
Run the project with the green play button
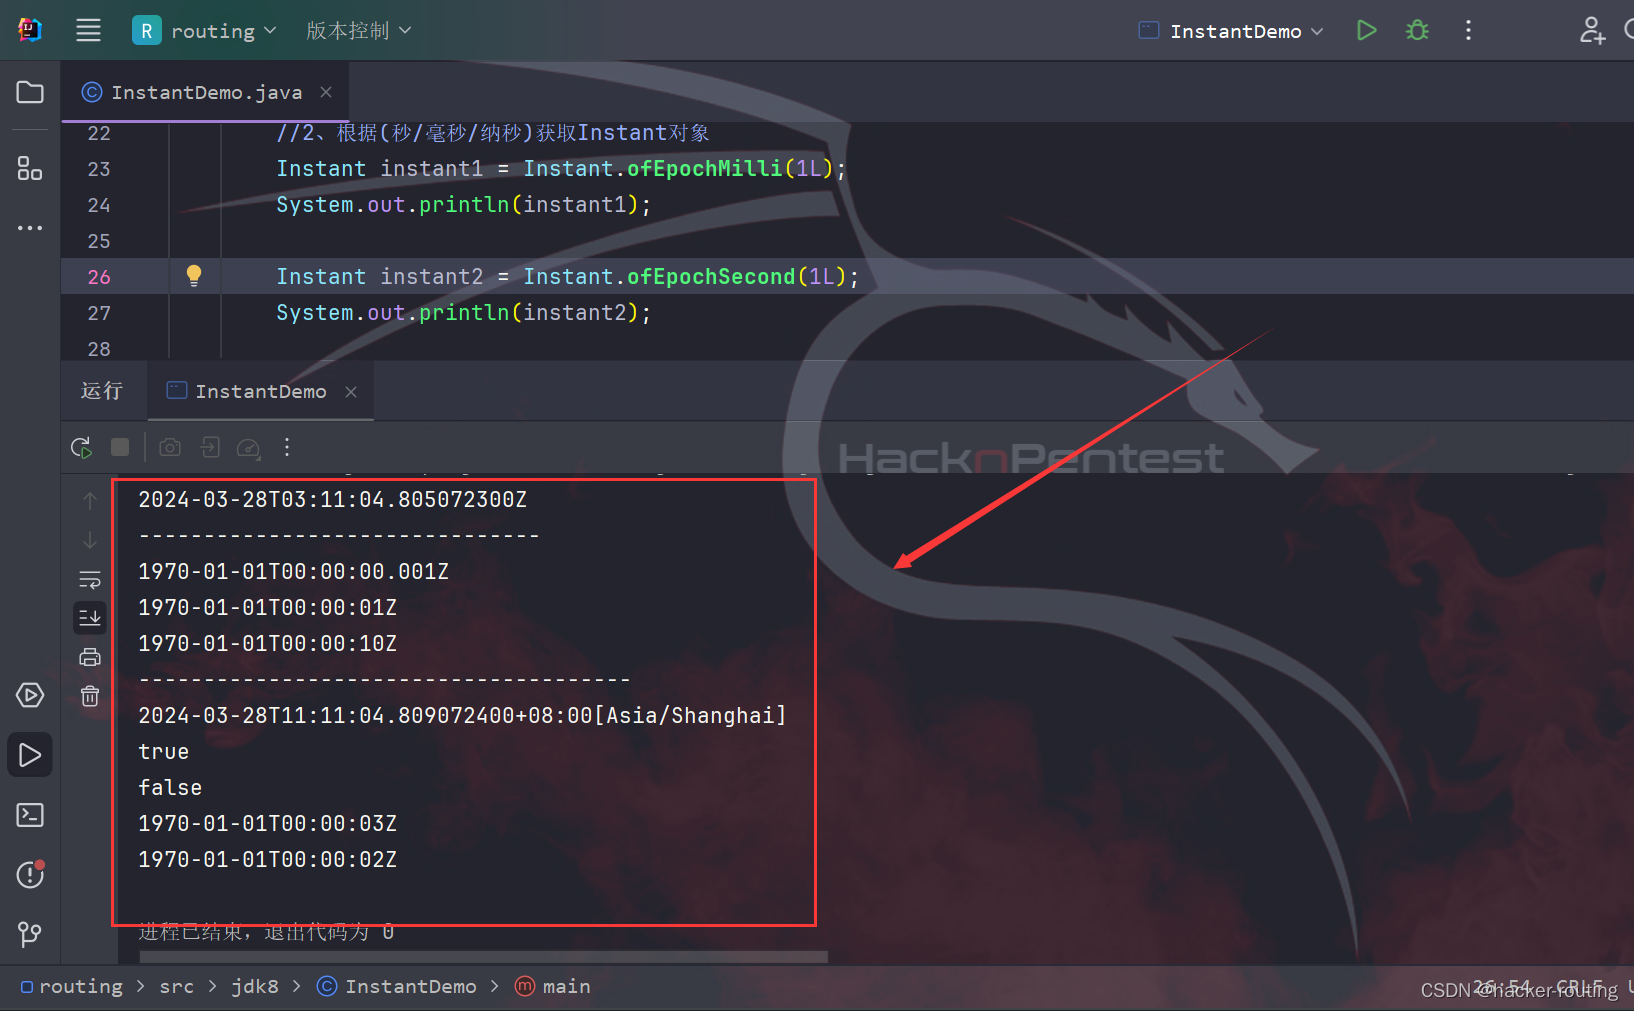click(1366, 30)
